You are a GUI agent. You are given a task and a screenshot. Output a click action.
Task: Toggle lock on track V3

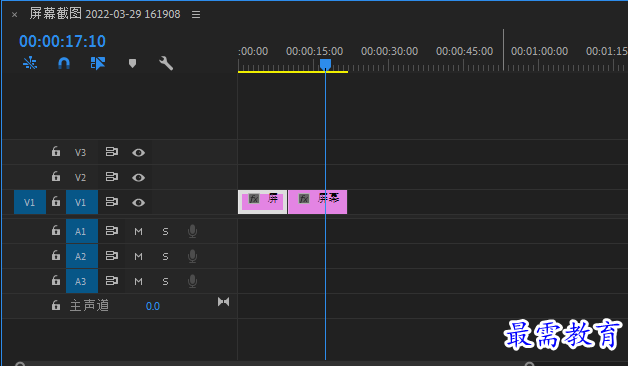tap(56, 151)
